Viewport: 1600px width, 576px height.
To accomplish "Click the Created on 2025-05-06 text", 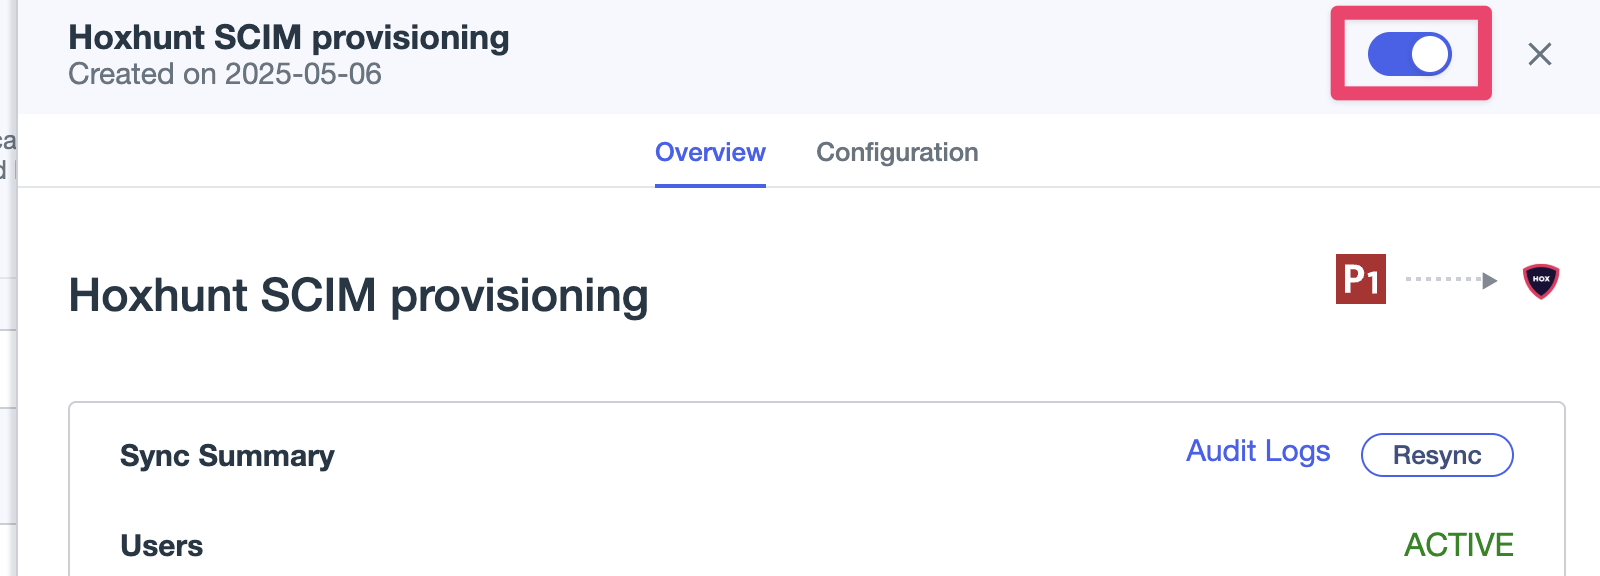I will click(225, 74).
